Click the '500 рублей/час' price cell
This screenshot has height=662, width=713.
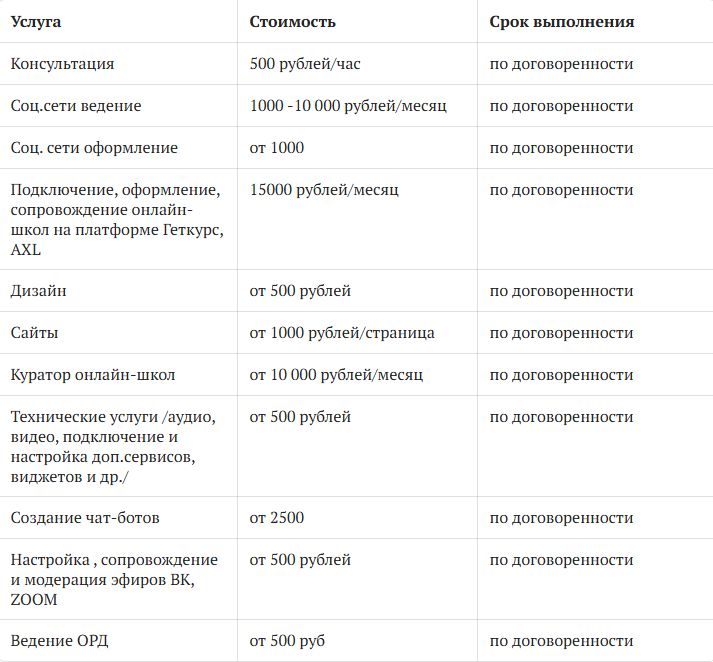[305, 64]
